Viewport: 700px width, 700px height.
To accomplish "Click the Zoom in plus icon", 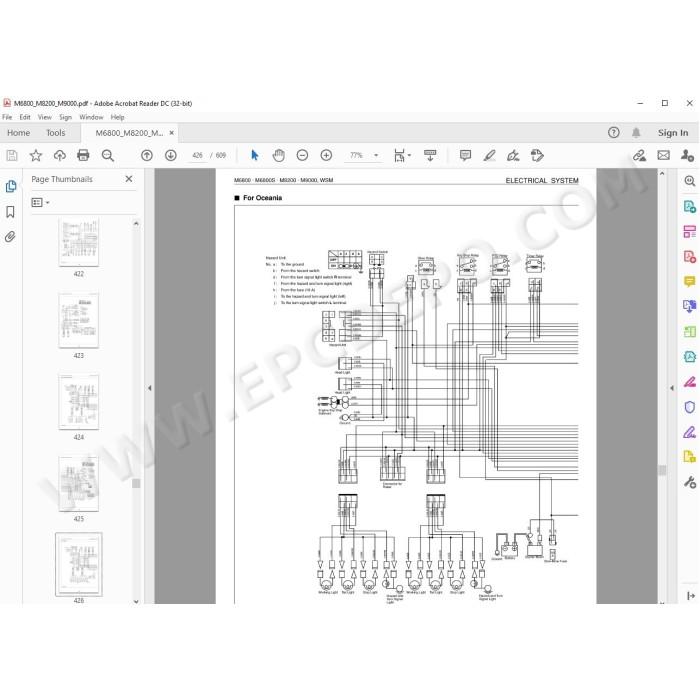I will coord(326,155).
